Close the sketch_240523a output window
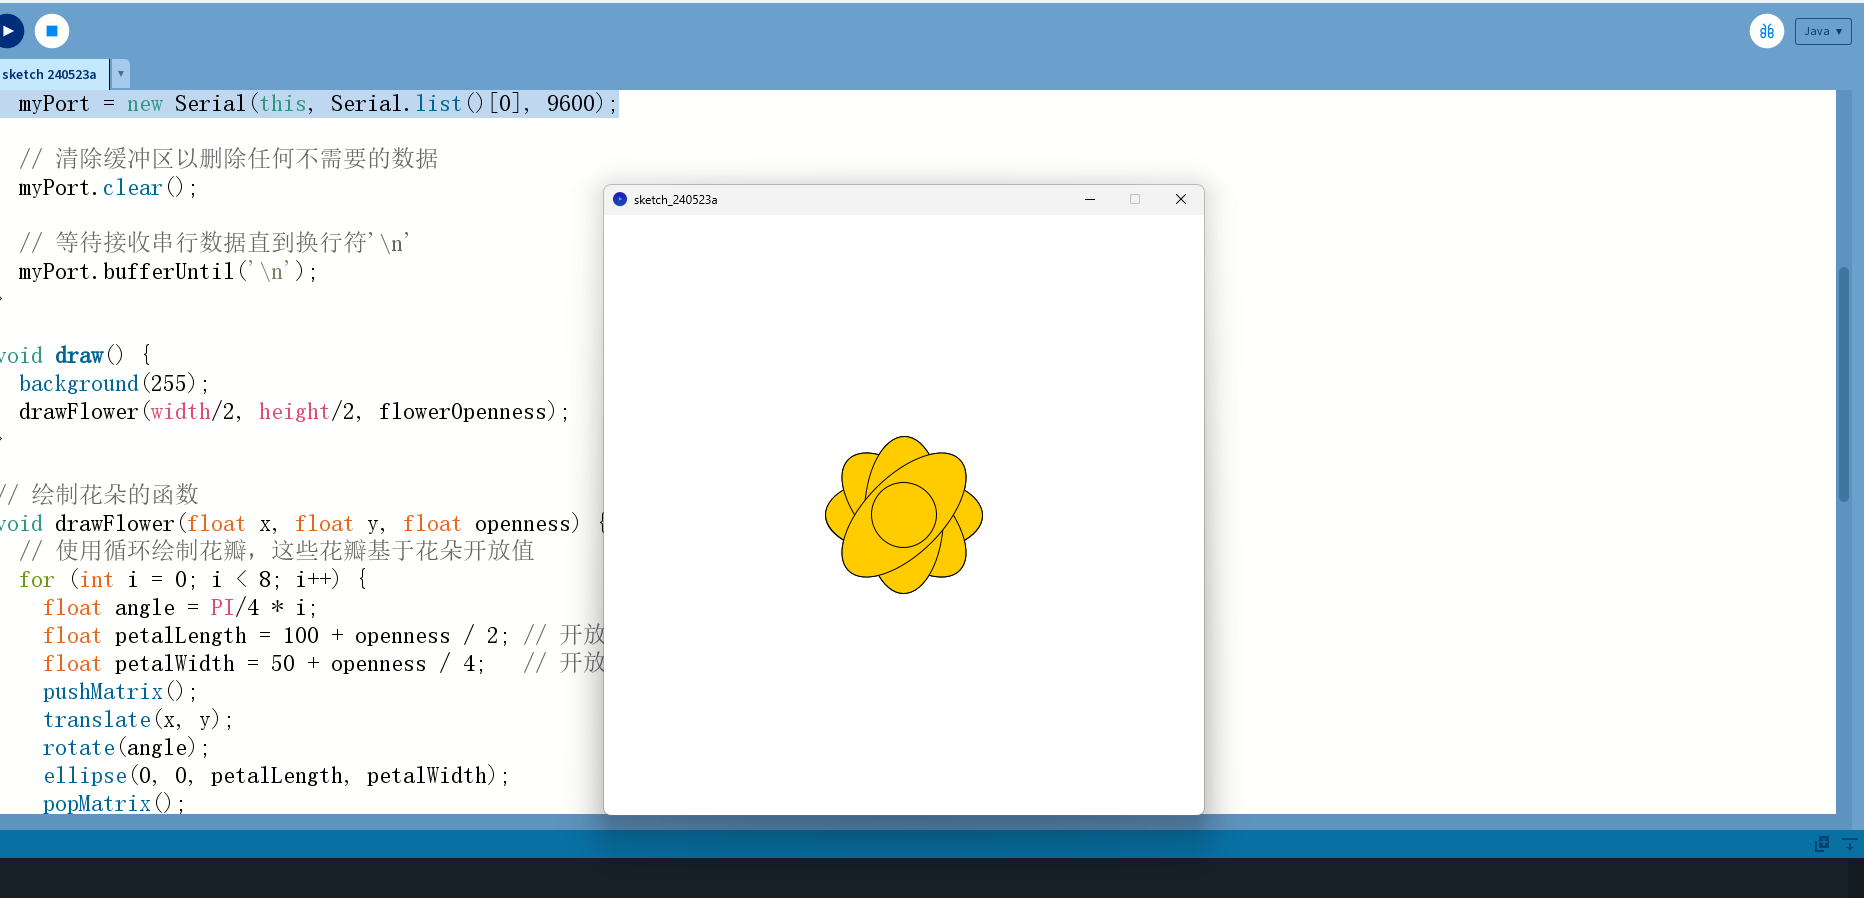The width and height of the screenshot is (1864, 898). 1181,199
